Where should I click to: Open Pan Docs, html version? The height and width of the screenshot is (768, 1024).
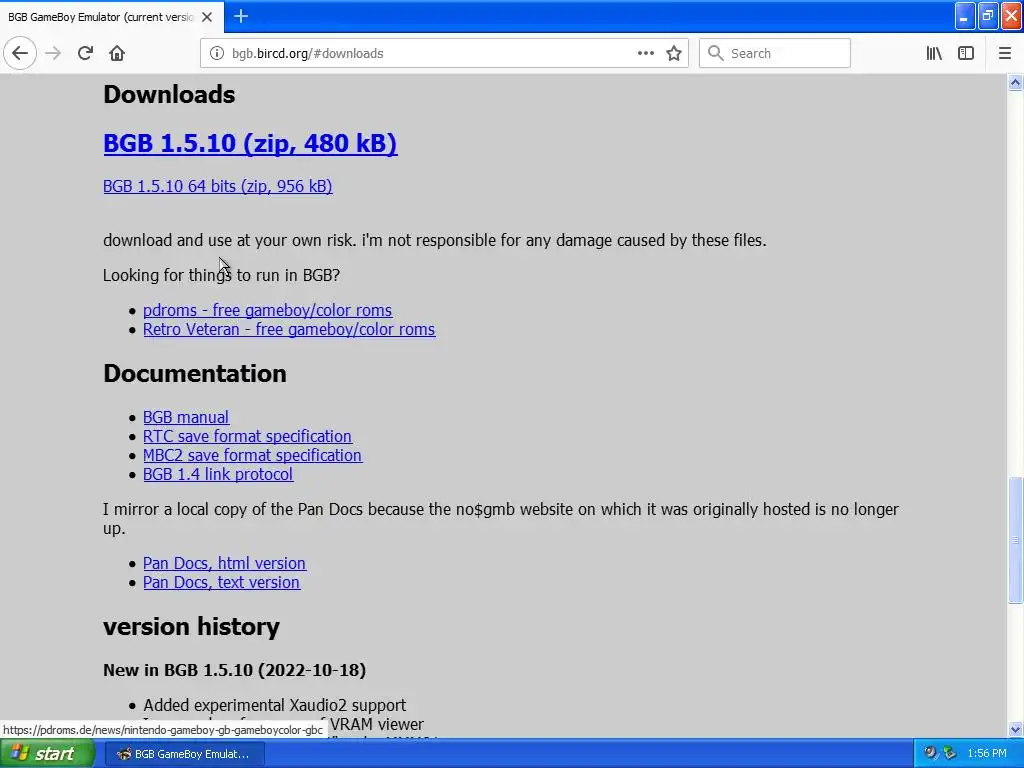[x=225, y=563]
